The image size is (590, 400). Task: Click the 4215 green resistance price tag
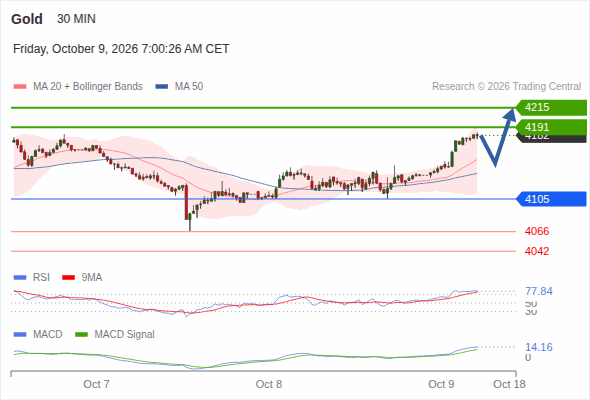click(x=551, y=108)
